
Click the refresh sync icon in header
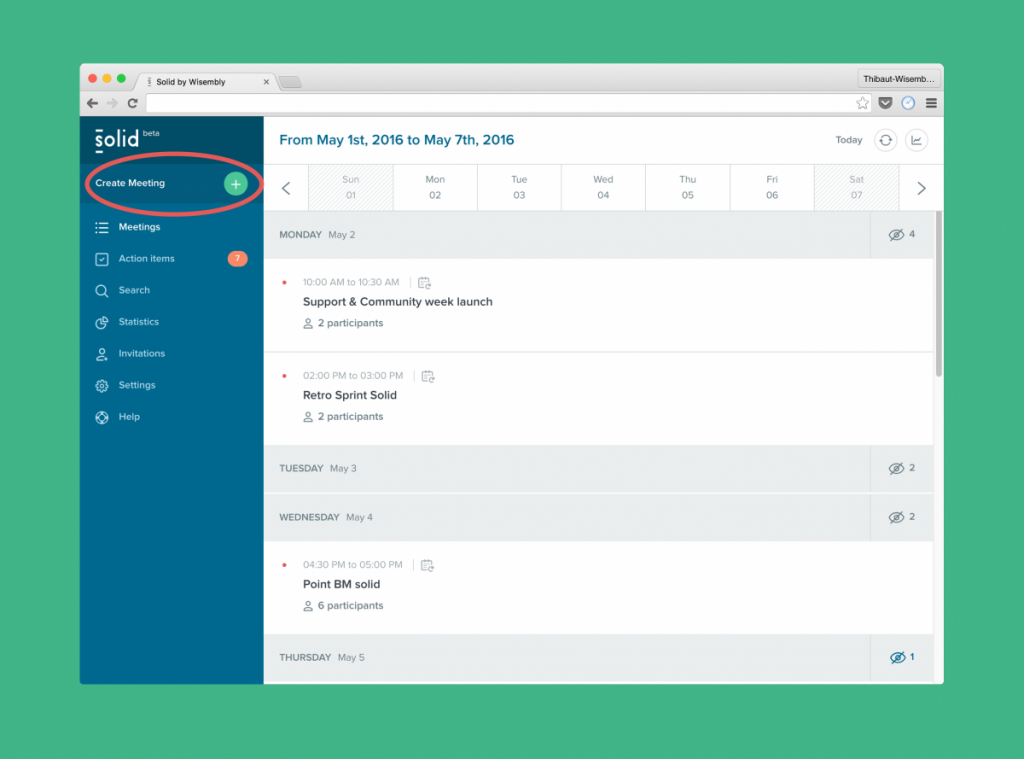tap(886, 140)
